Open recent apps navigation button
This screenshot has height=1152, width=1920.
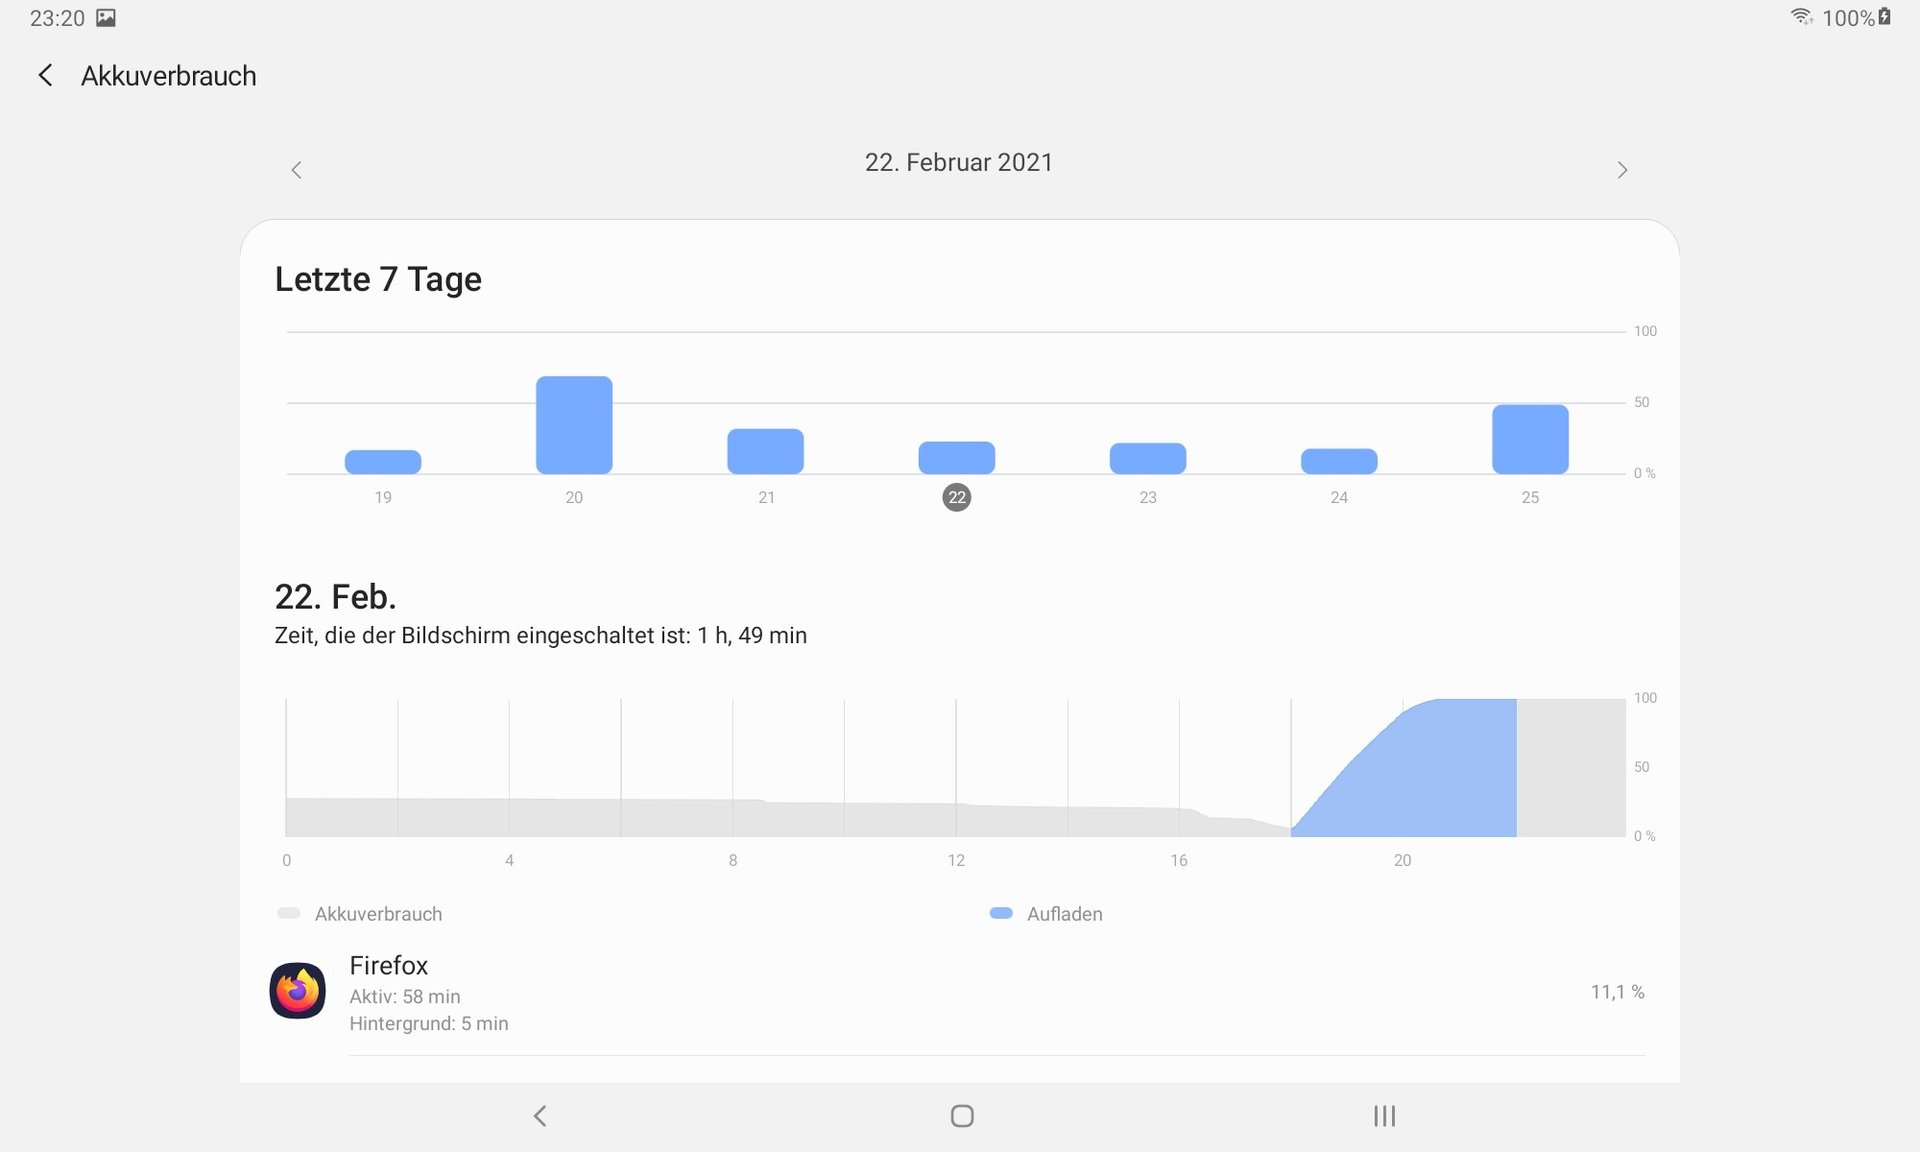tap(1384, 1116)
